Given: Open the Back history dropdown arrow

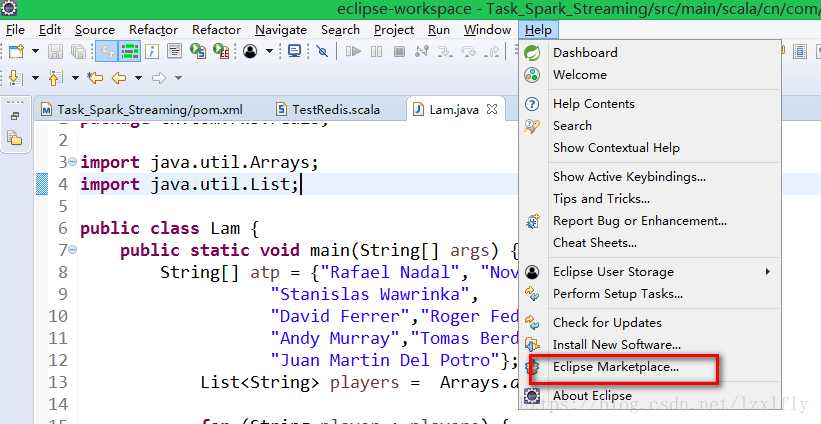Looking at the screenshot, I should [138, 78].
